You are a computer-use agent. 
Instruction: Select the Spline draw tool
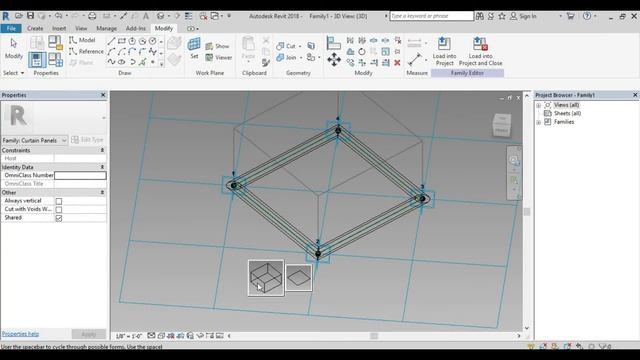[x=111, y=62]
